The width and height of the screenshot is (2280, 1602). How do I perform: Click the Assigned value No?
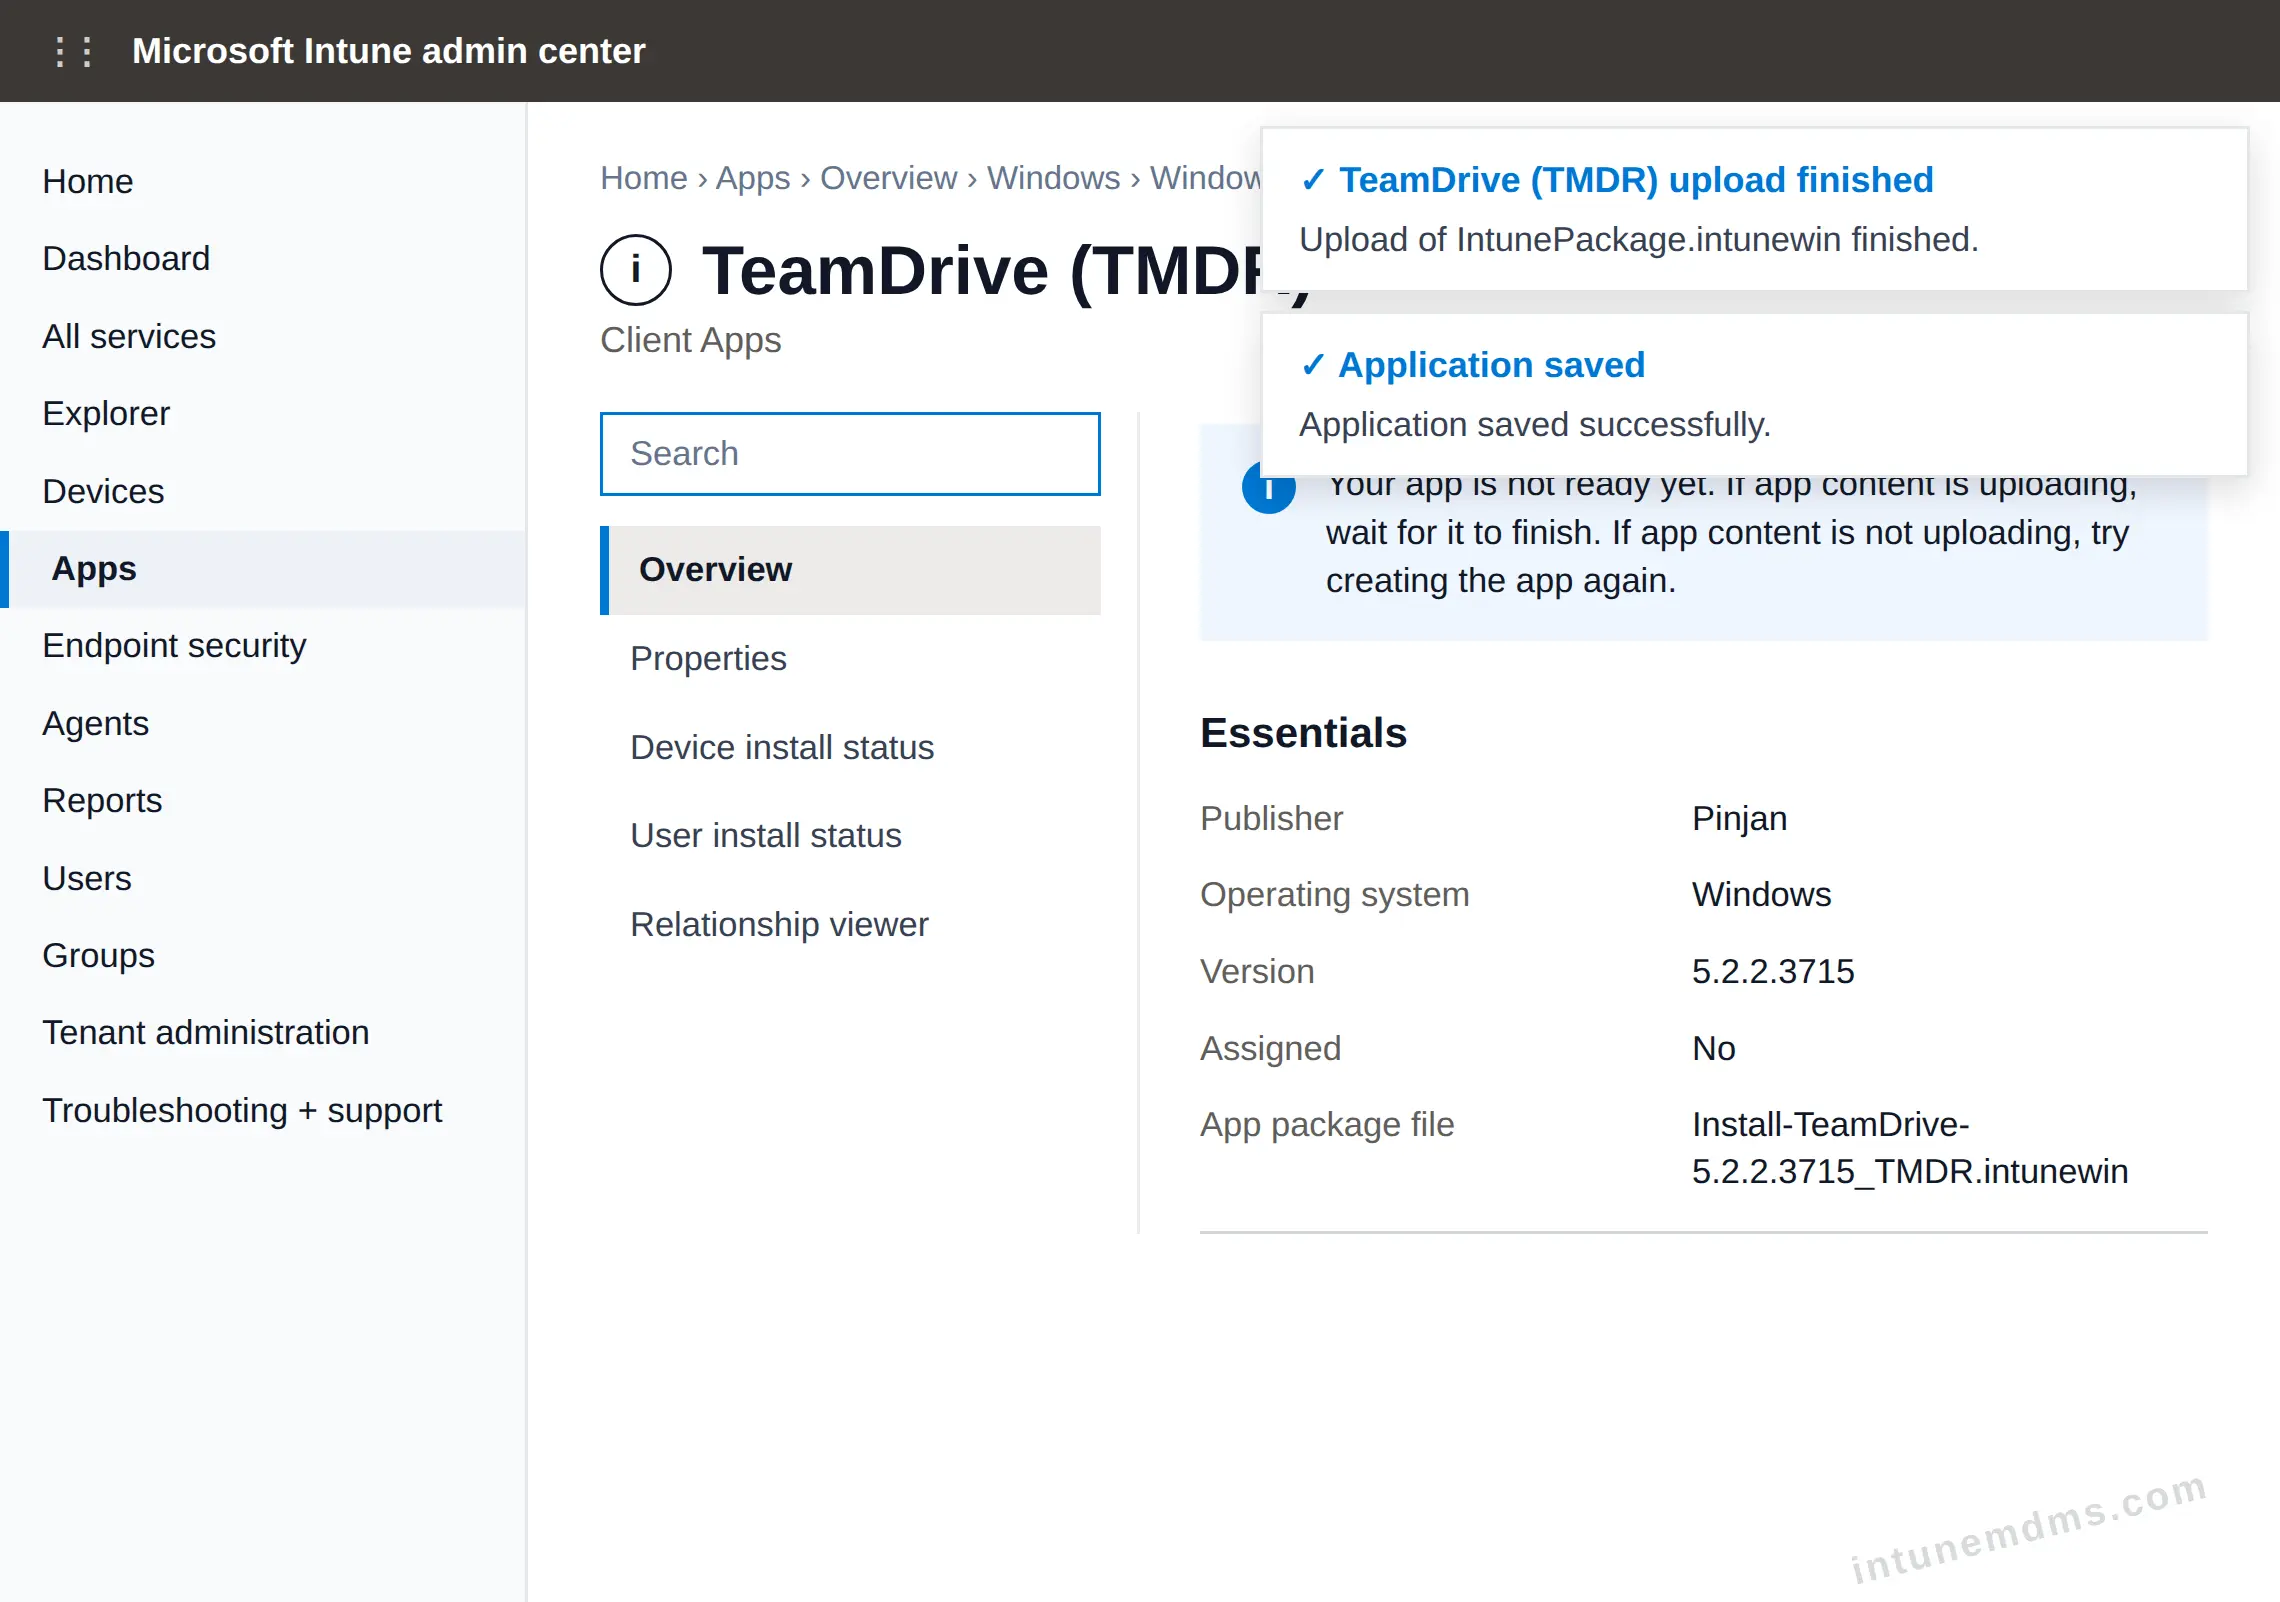pyautogui.click(x=1713, y=1049)
